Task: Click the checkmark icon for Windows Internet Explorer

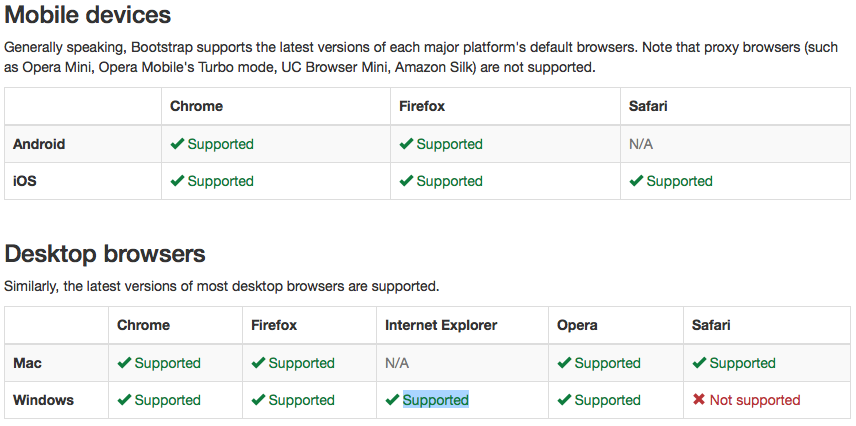Action: coord(392,400)
